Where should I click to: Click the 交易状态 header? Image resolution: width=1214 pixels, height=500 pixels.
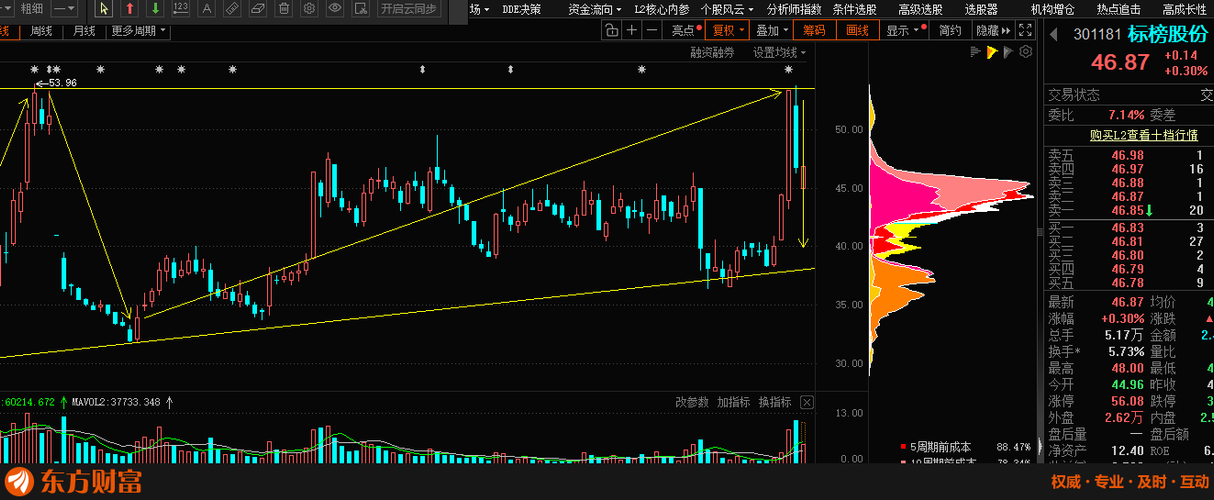(1073, 95)
